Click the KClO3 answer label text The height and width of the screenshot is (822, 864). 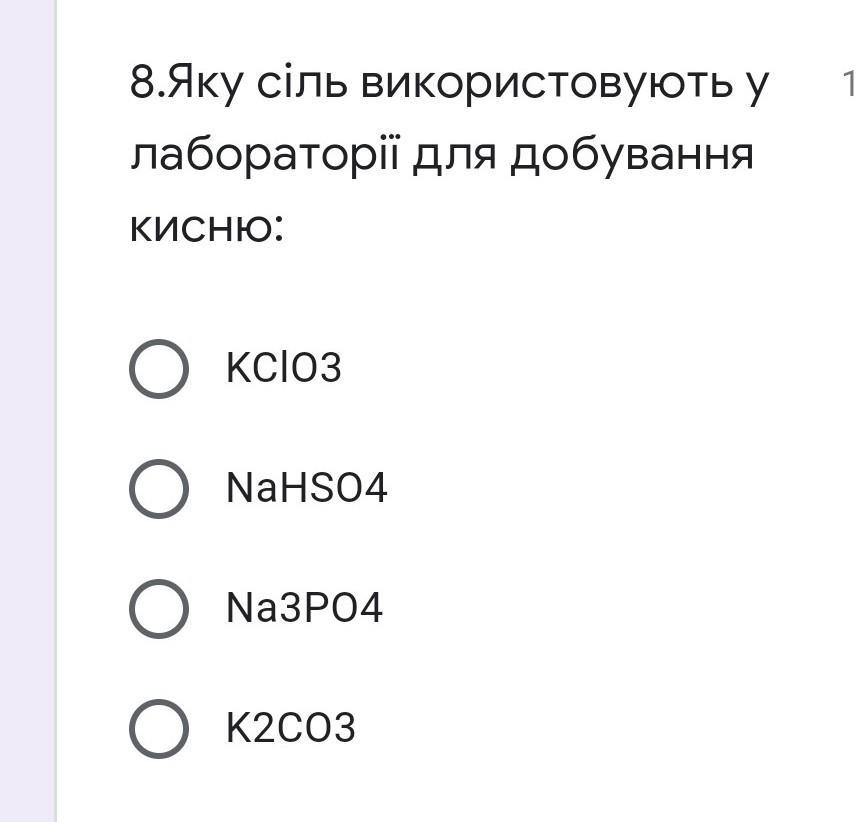tap(284, 367)
